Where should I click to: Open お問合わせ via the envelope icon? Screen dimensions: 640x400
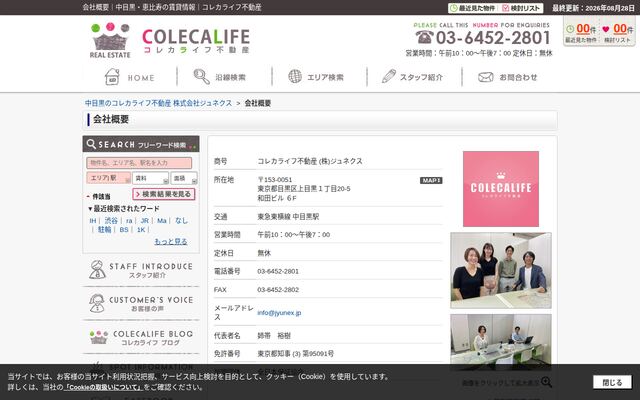(x=486, y=77)
